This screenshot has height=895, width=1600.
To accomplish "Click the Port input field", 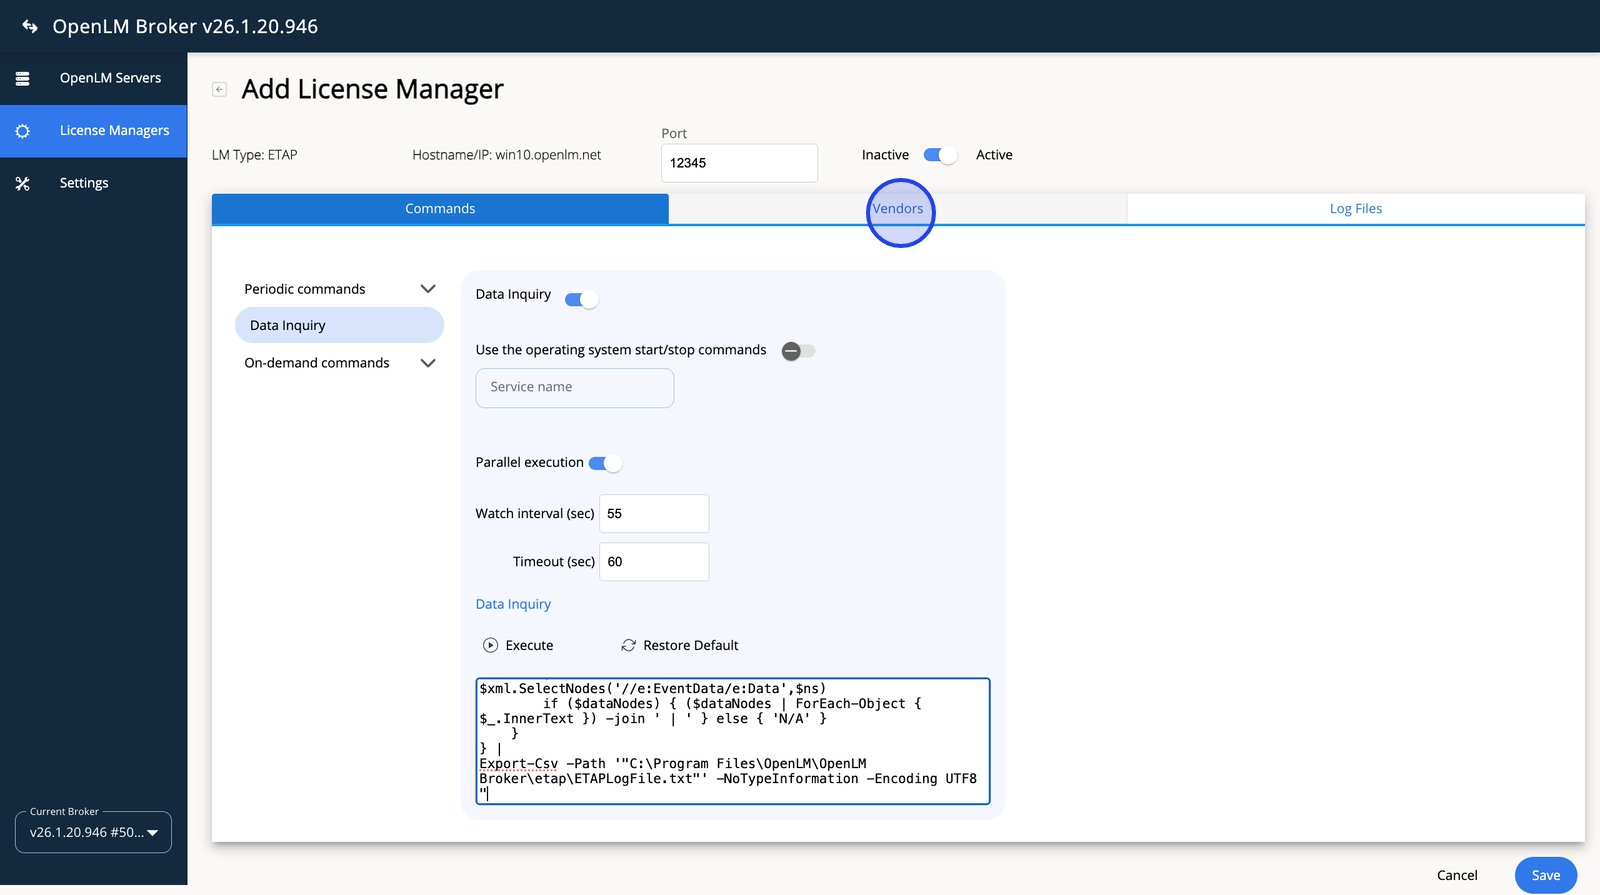I will (x=739, y=163).
